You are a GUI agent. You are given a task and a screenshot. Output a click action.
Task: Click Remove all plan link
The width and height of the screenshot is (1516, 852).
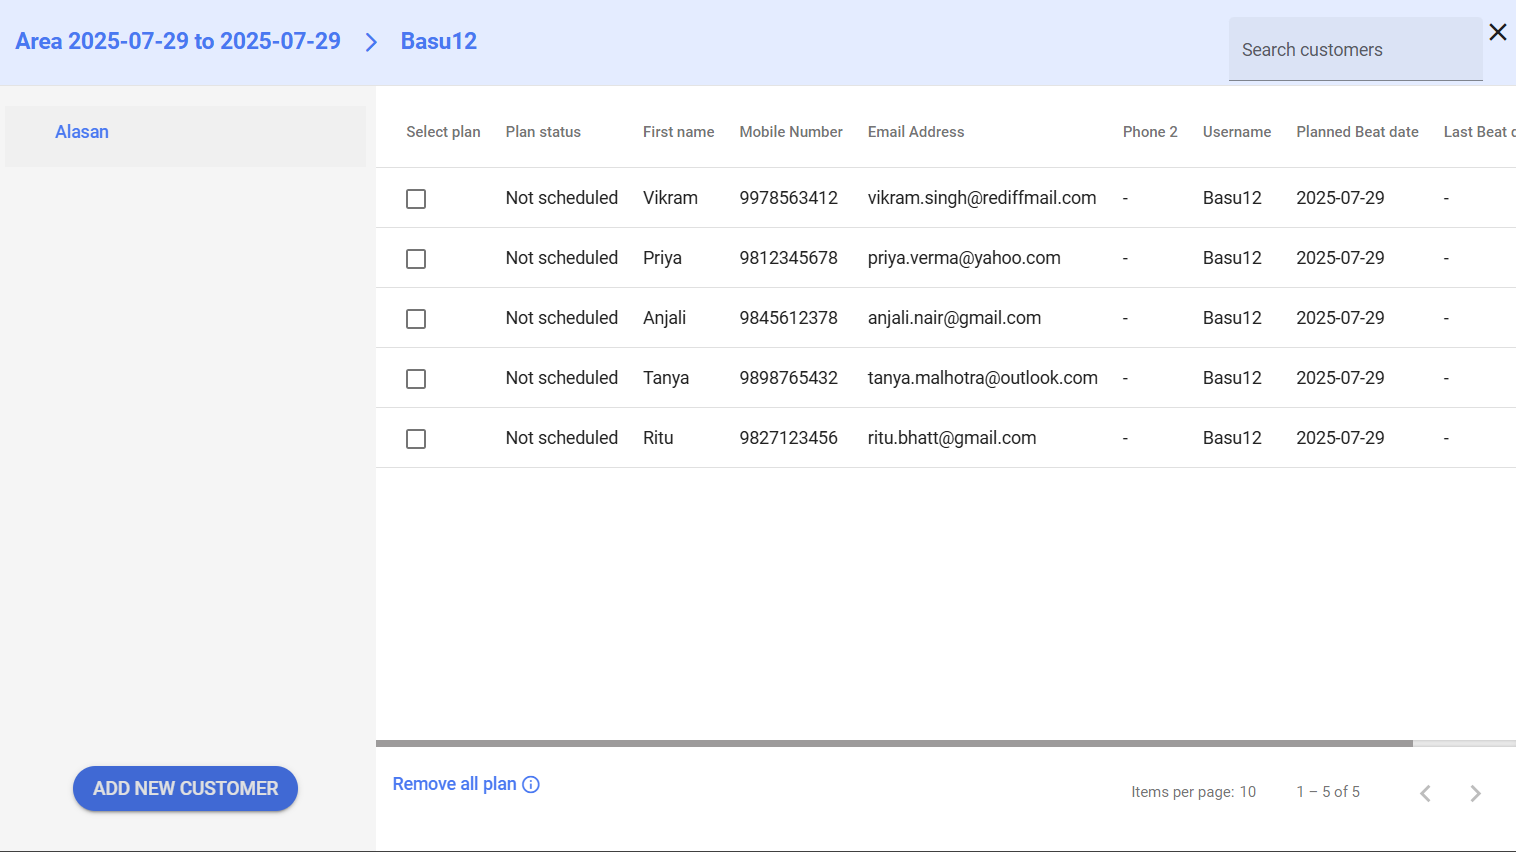coord(454,784)
